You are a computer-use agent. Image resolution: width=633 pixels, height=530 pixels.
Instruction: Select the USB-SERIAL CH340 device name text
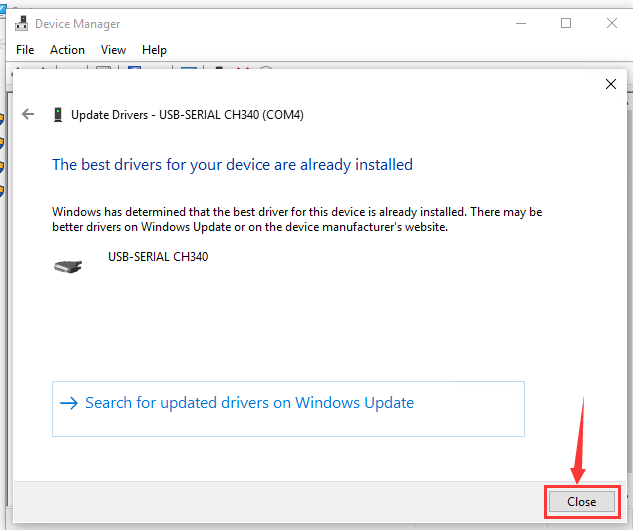(x=158, y=257)
